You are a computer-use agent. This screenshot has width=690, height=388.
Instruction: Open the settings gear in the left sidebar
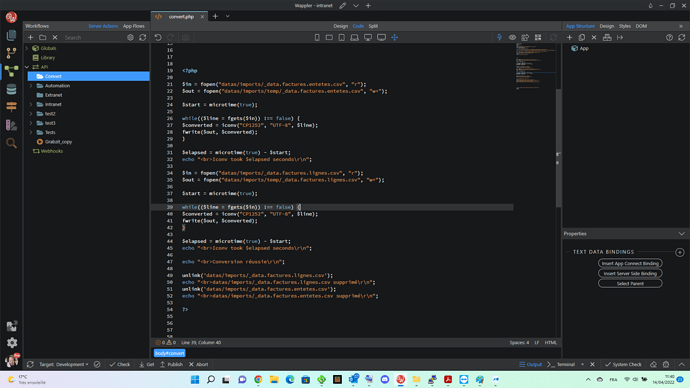(x=12, y=342)
